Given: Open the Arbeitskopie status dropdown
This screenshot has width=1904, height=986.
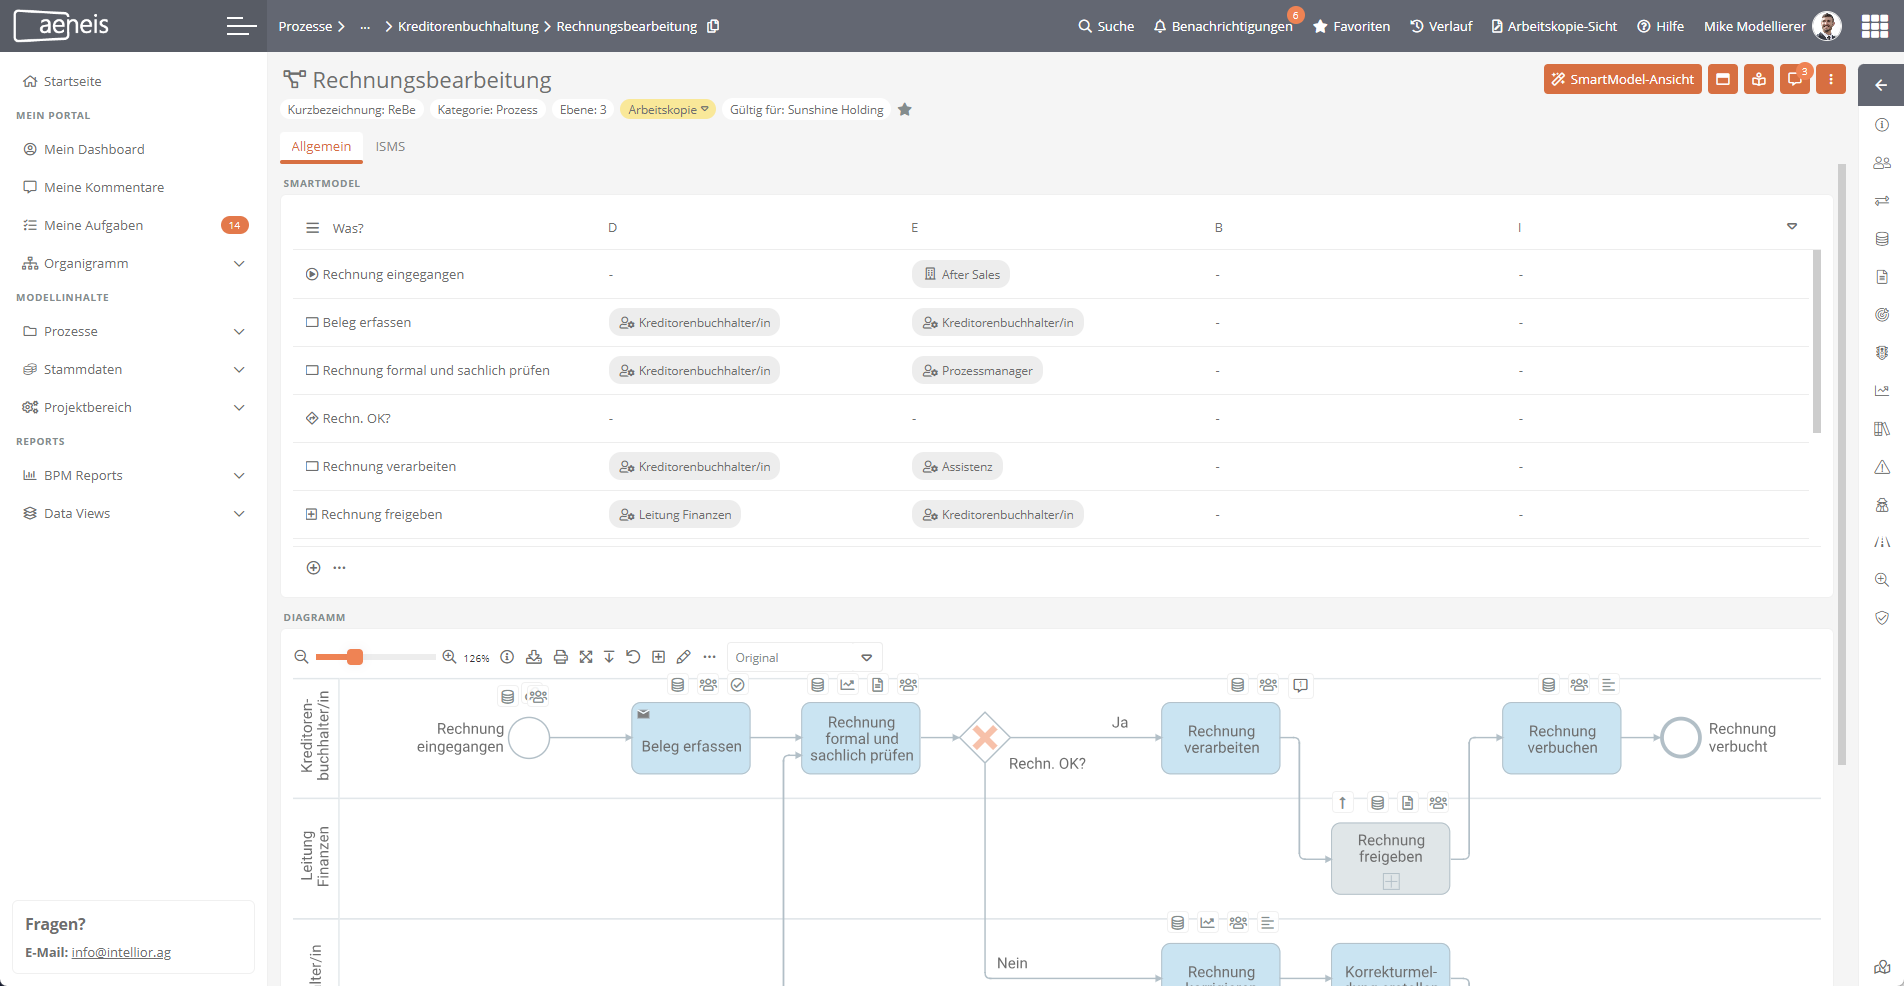Looking at the screenshot, I should [x=668, y=110].
